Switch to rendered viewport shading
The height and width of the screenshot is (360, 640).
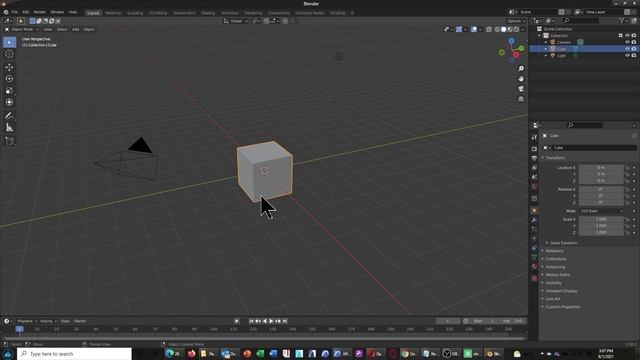coord(516,29)
